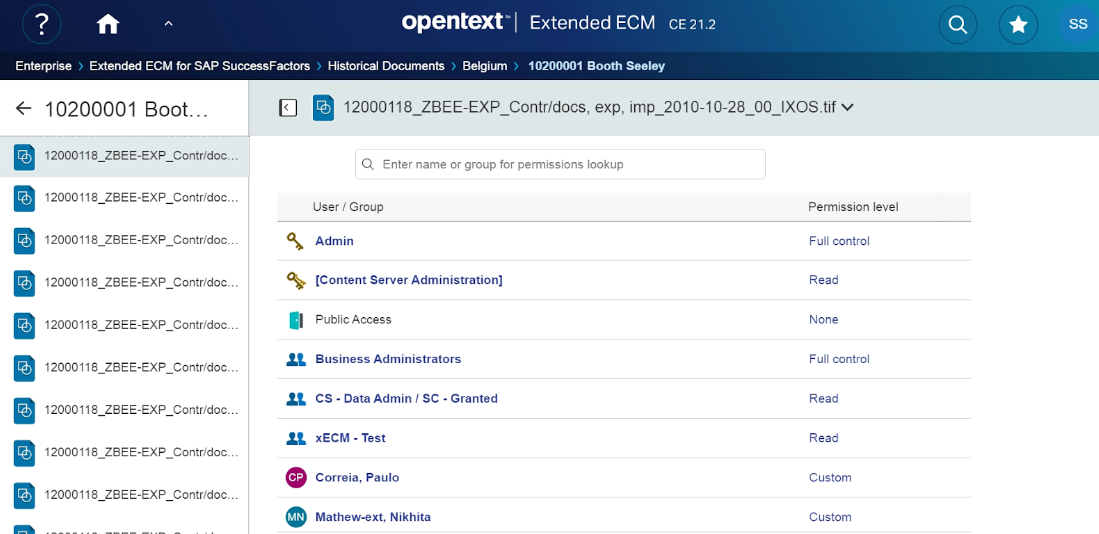
Task: Click the permissions lookup search field
Action: coord(560,164)
